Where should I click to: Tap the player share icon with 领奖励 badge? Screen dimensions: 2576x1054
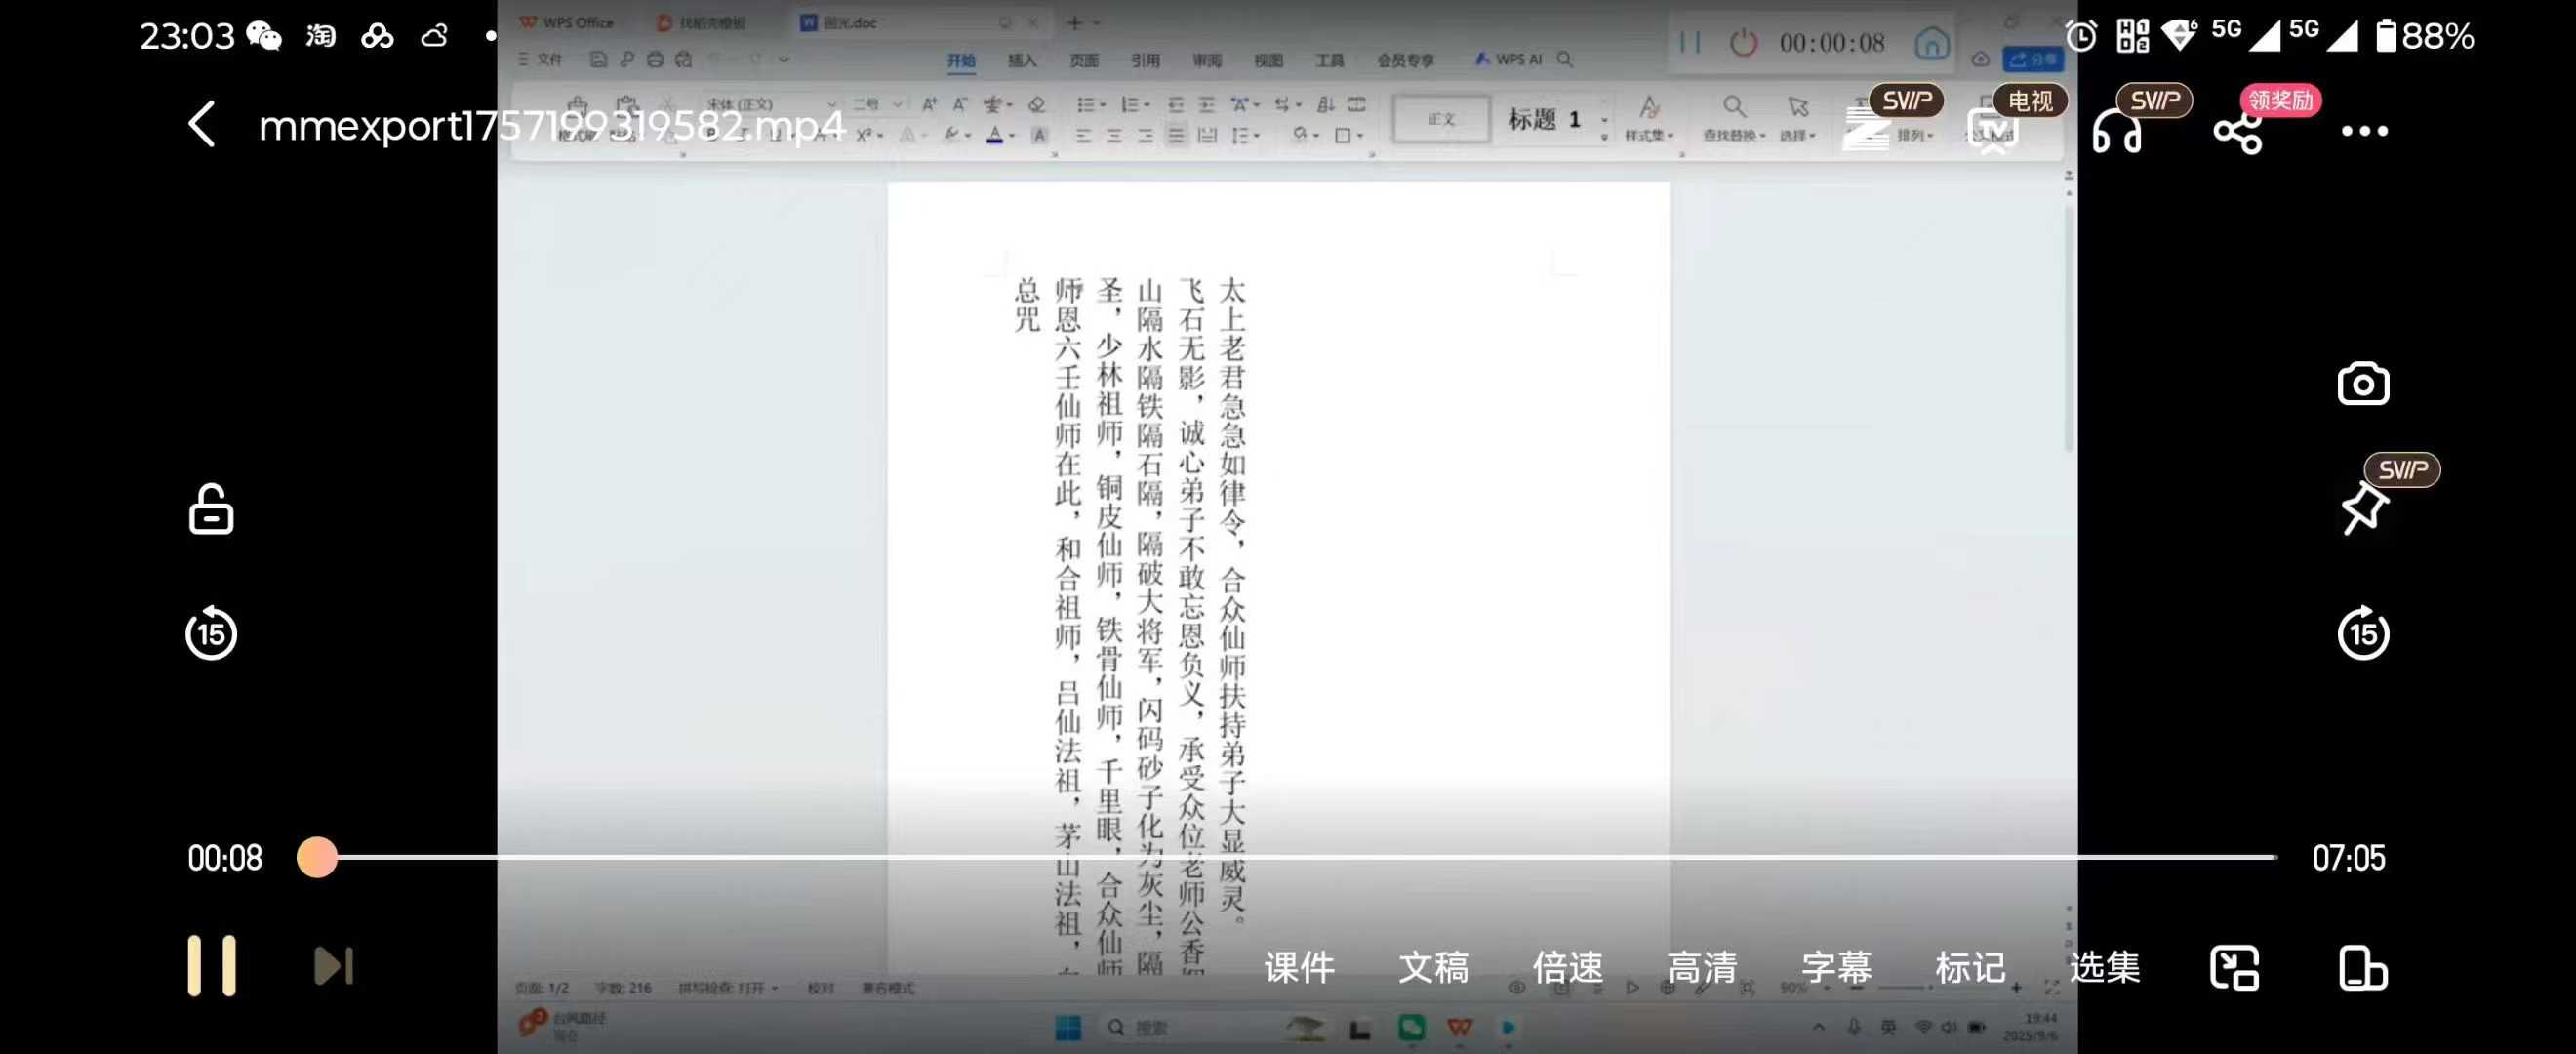coord(2238,132)
